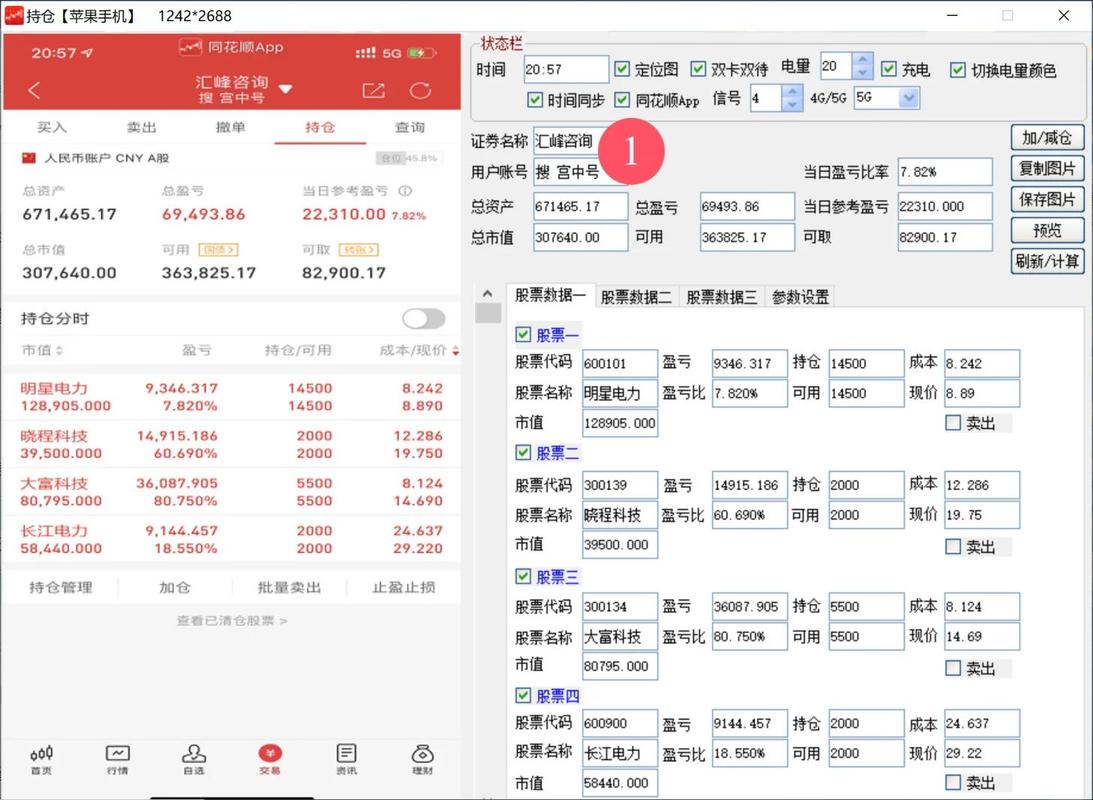The height and width of the screenshot is (800, 1093).
Task: Click the 保存图片 button
Action: pos(1047,199)
